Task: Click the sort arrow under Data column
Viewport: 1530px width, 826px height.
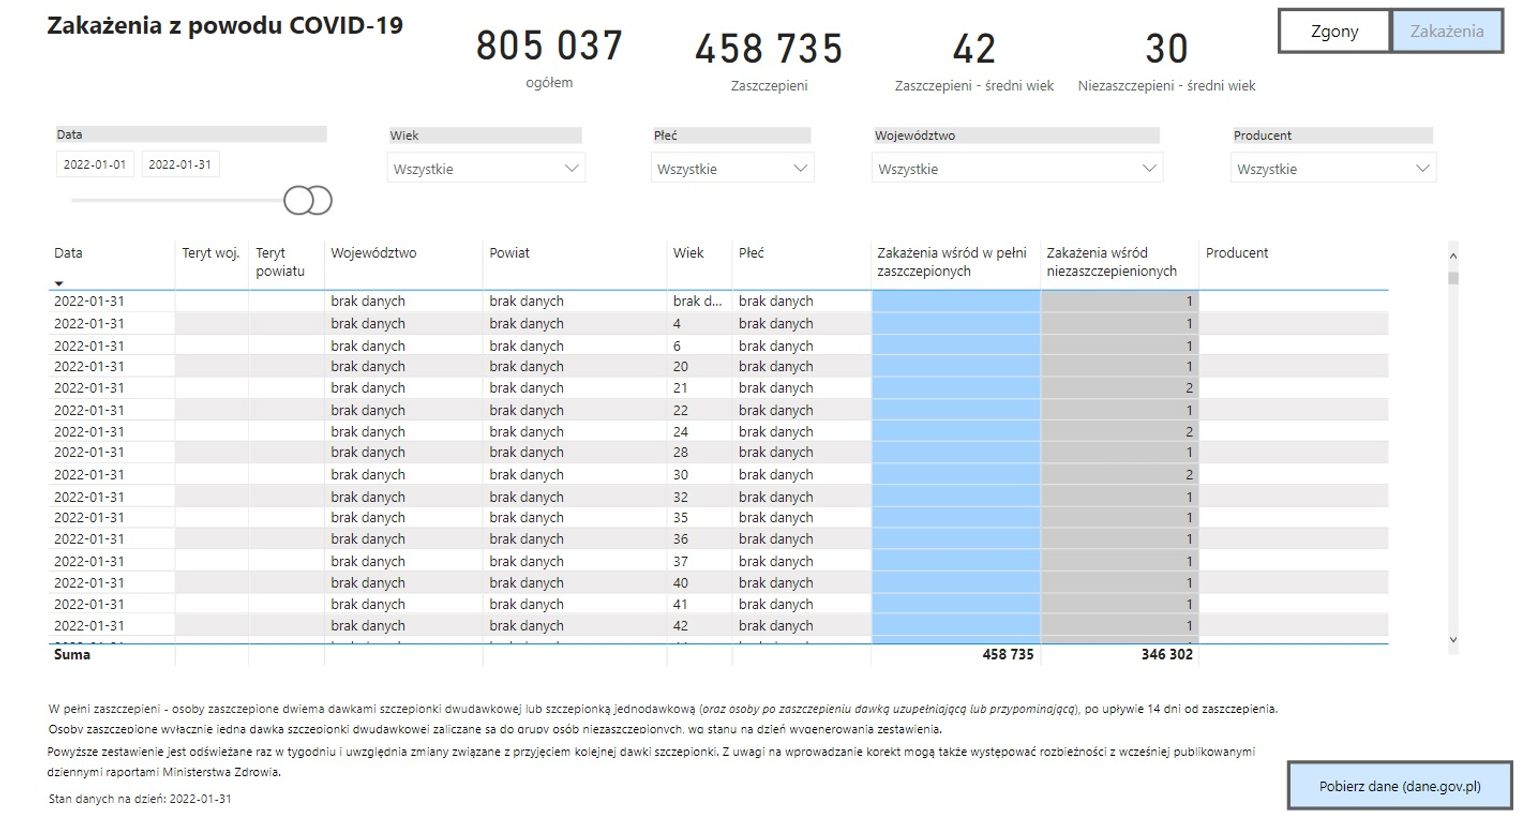Action: [x=59, y=284]
